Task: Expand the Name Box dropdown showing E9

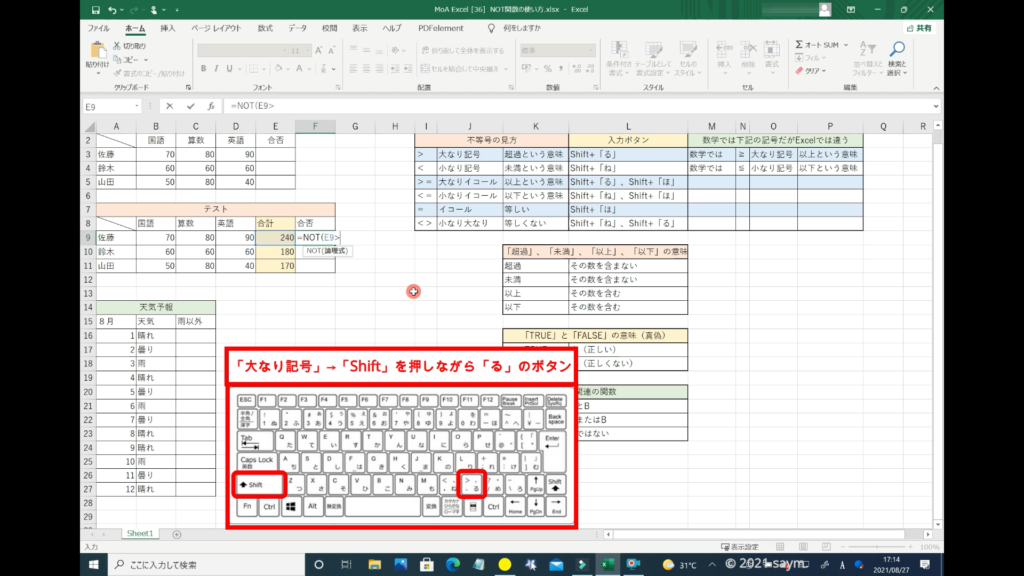Action: click(x=137, y=106)
